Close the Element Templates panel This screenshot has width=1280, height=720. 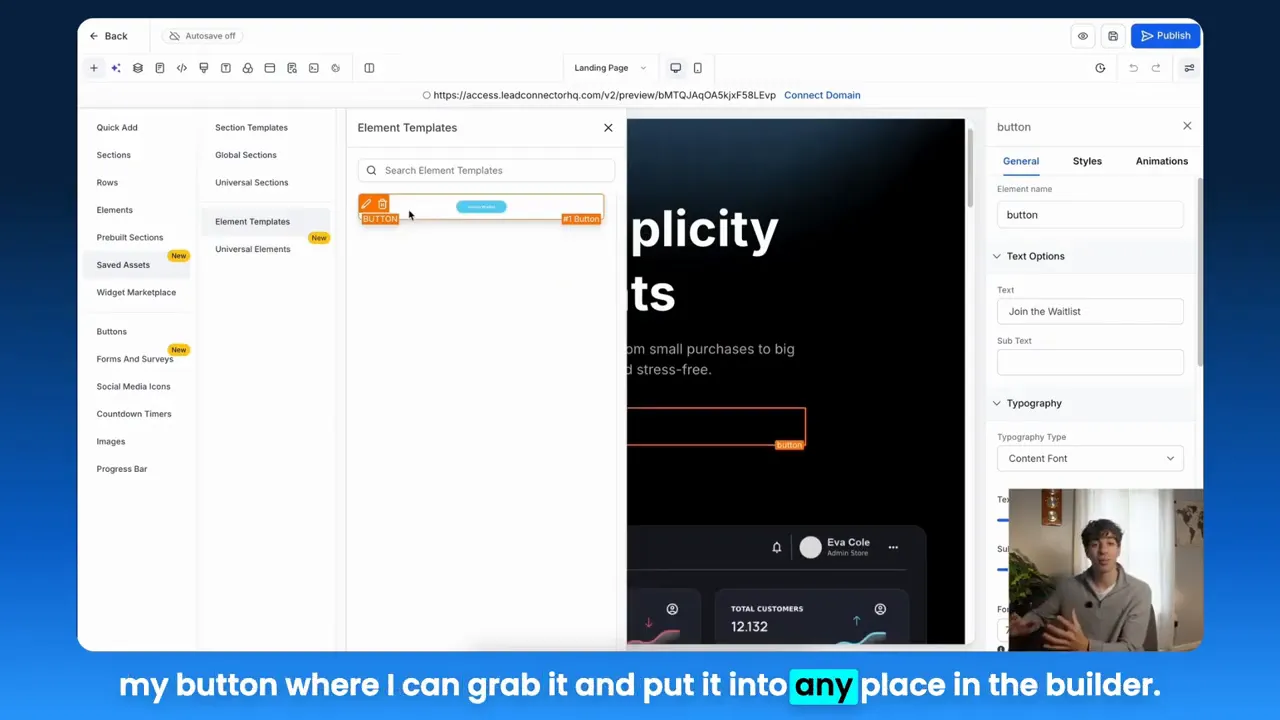(x=608, y=128)
